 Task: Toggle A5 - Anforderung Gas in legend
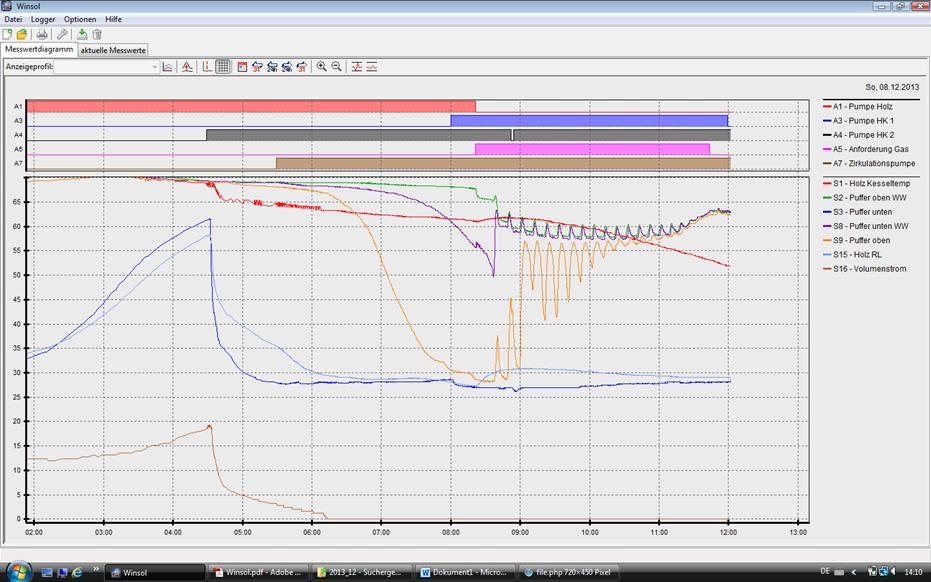click(872, 148)
